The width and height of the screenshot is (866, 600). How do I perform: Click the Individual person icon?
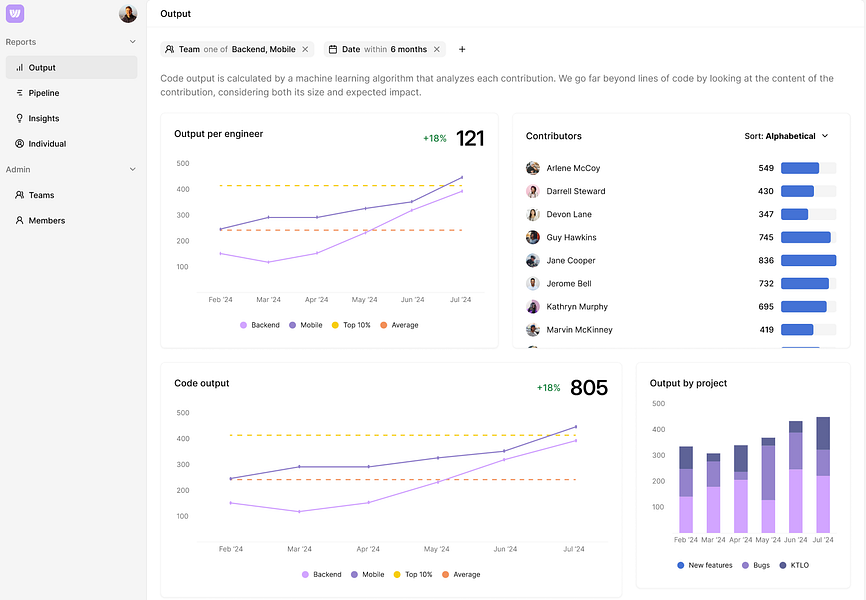tap(19, 144)
